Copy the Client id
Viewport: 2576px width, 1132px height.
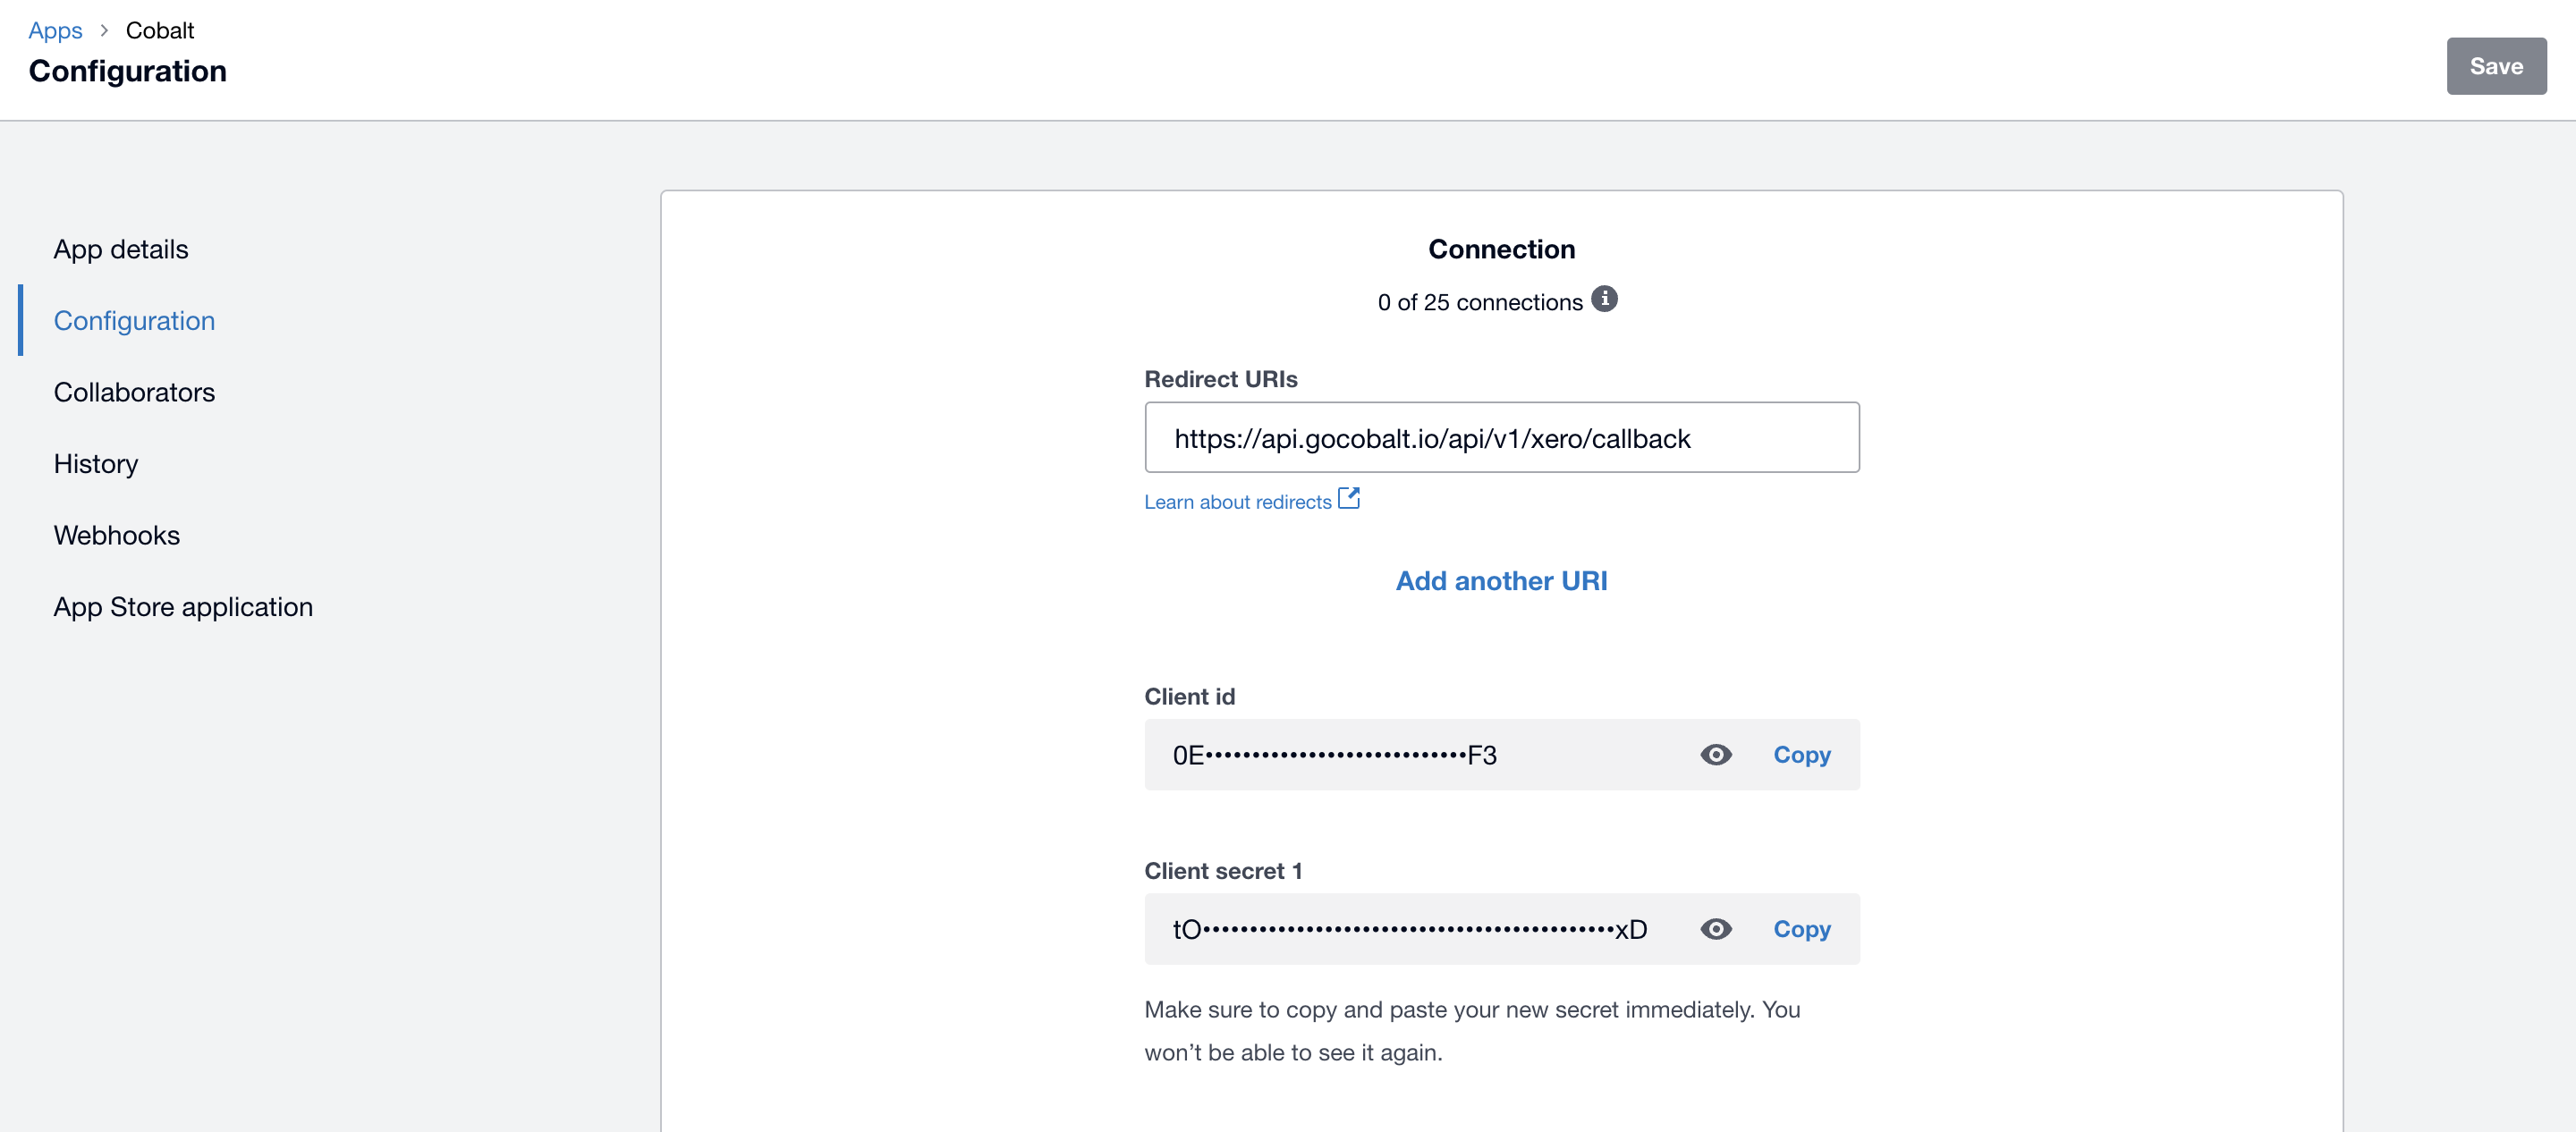pos(1801,755)
